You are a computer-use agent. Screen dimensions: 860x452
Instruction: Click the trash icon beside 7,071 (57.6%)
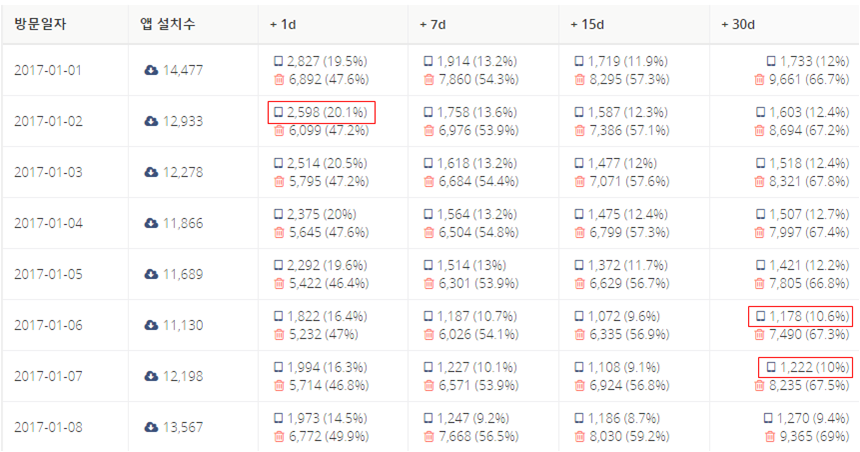(579, 180)
